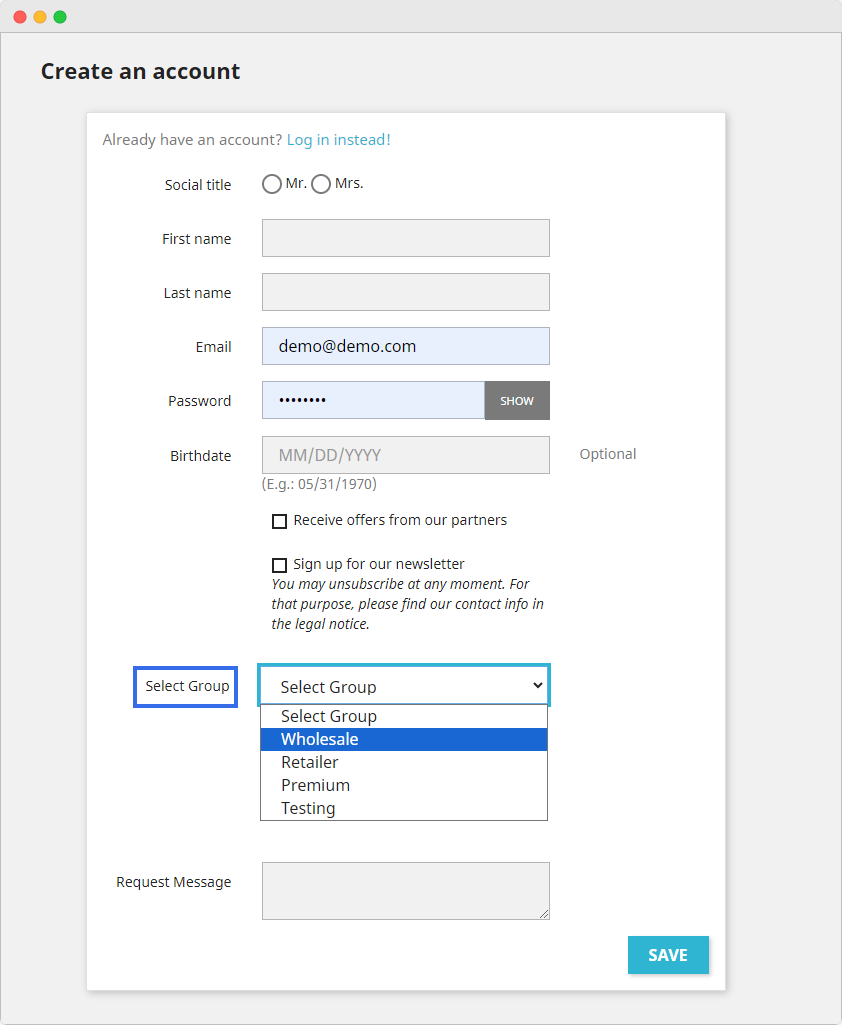Select the Mrs. radio button

[321, 185]
